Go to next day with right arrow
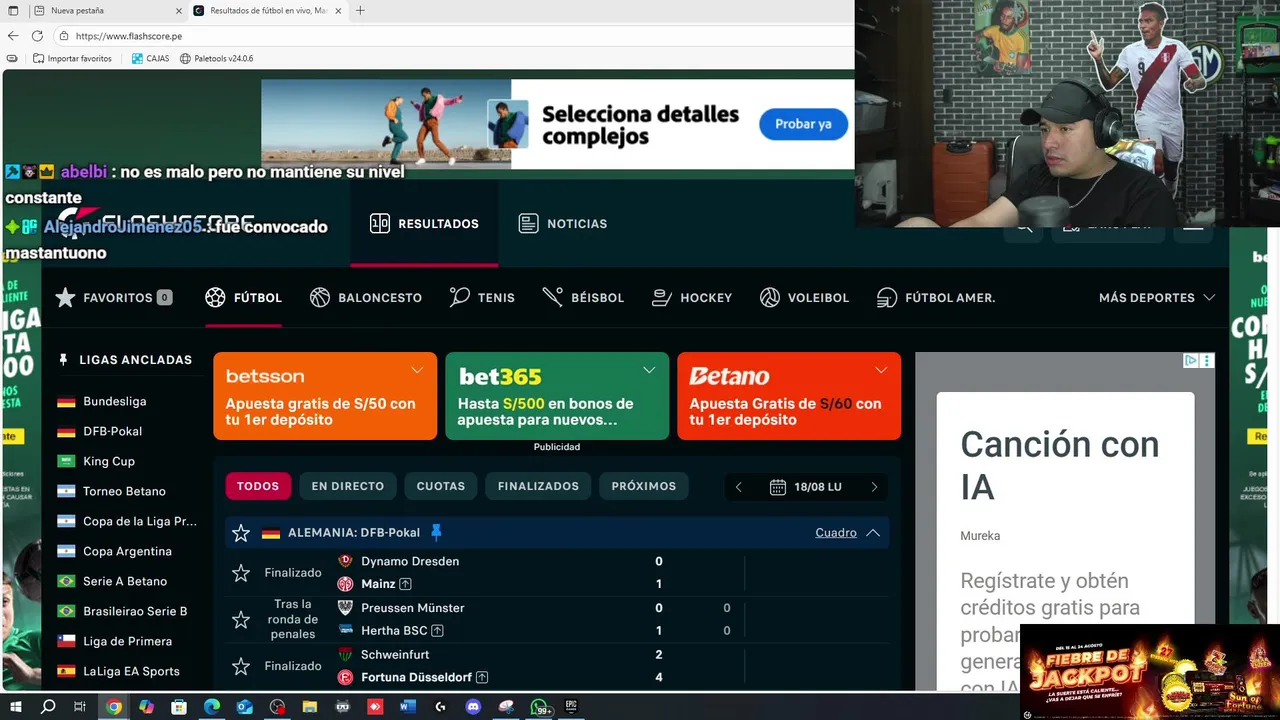Viewport: 1280px width, 720px height. 874,487
